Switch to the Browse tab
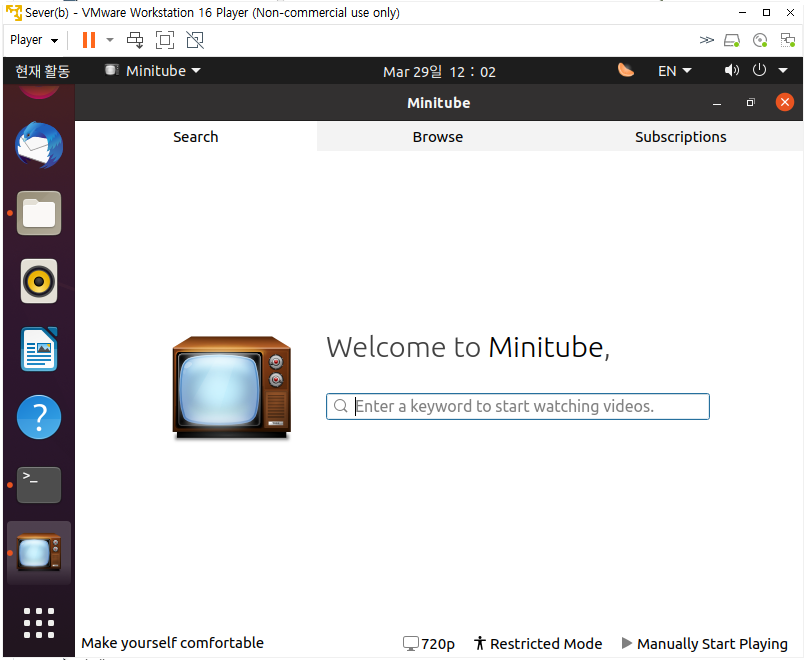 [x=438, y=137]
